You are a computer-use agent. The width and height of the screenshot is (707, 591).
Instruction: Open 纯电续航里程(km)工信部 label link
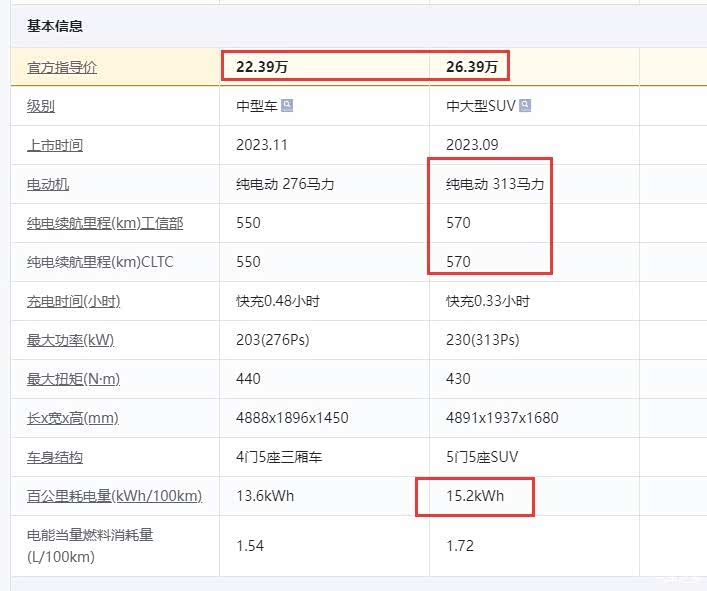(x=105, y=223)
